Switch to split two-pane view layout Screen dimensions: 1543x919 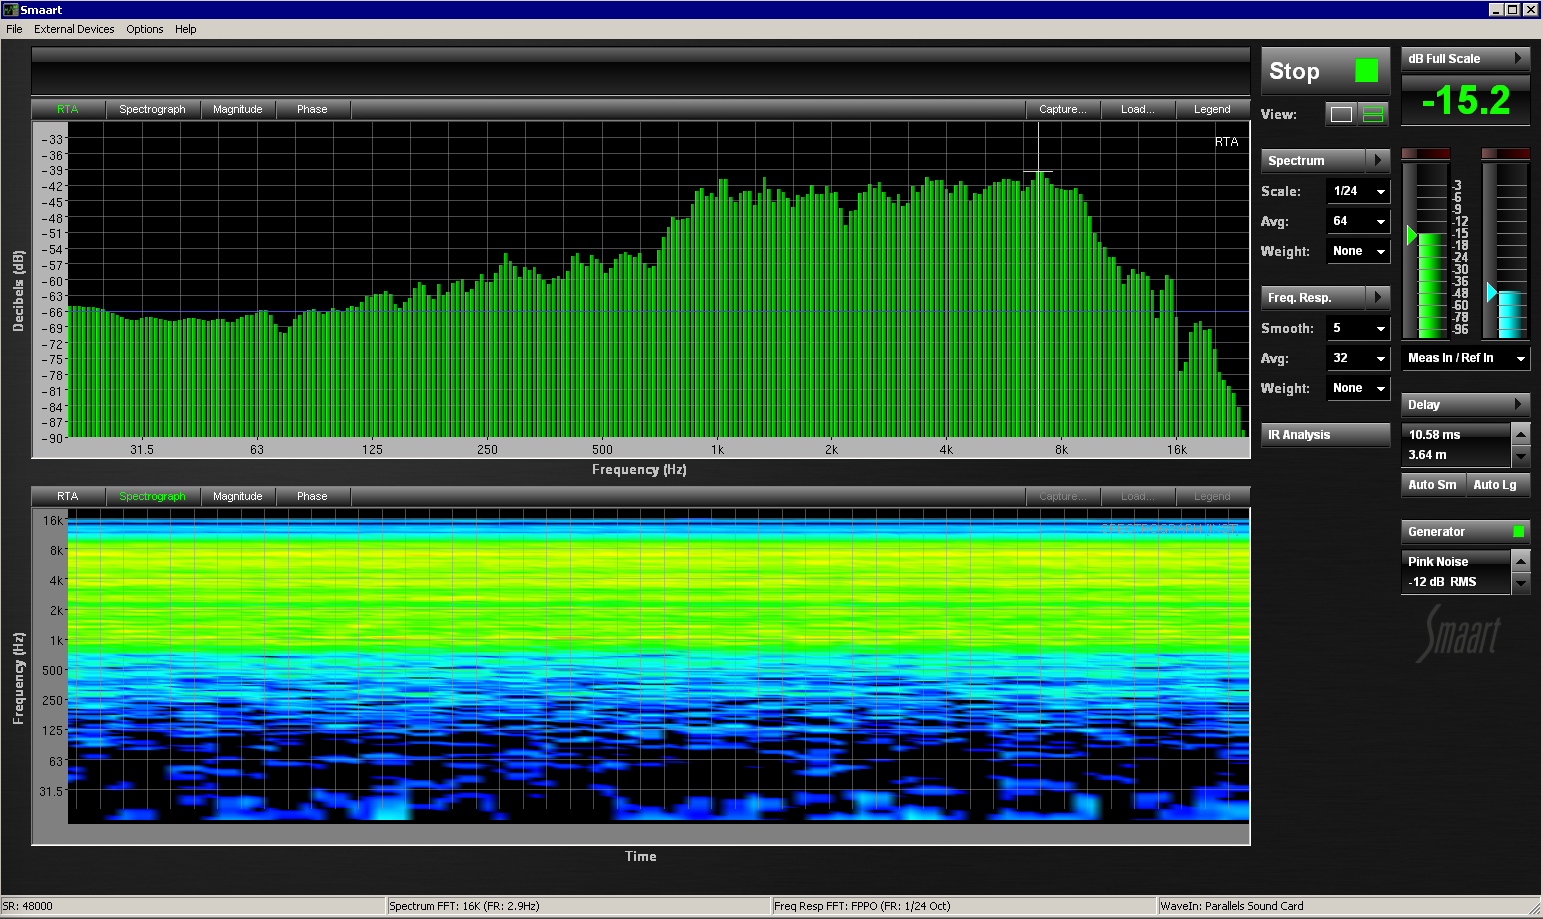pyautogui.click(x=1373, y=114)
